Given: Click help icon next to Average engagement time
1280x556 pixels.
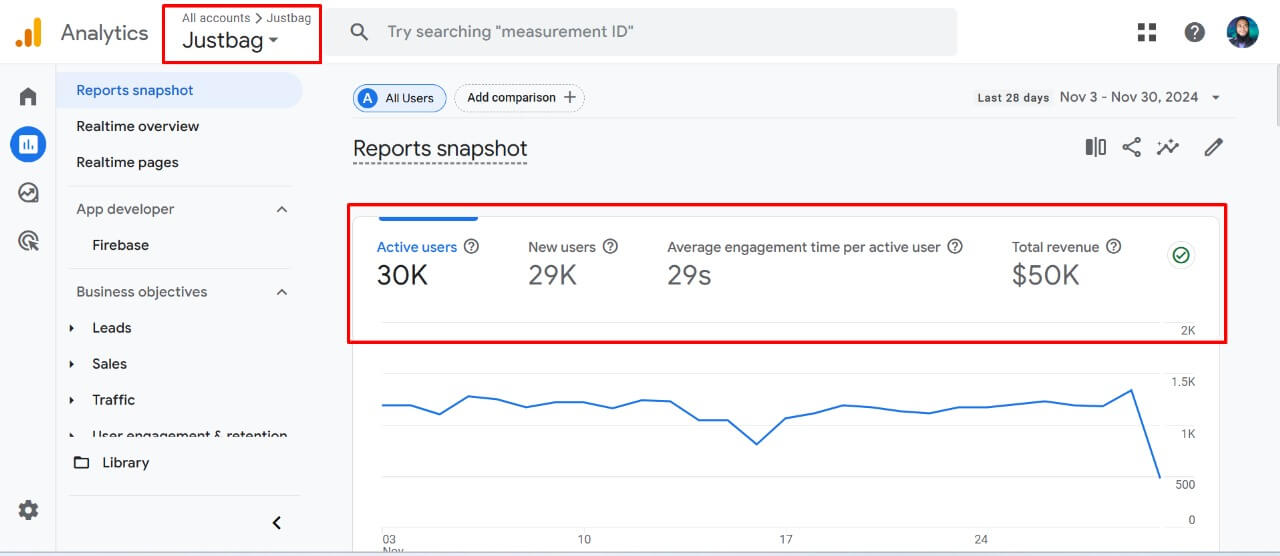Looking at the screenshot, I should click(x=955, y=247).
